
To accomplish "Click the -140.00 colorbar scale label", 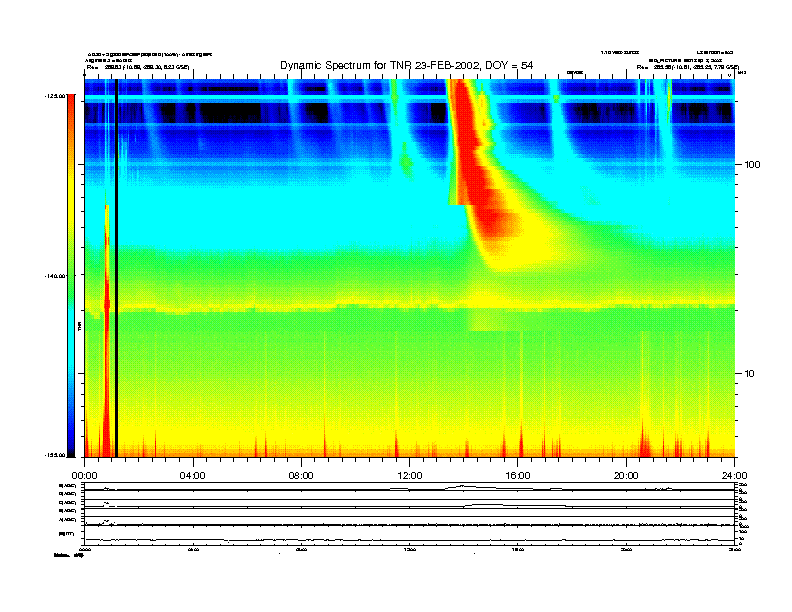I will pyautogui.click(x=56, y=276).
